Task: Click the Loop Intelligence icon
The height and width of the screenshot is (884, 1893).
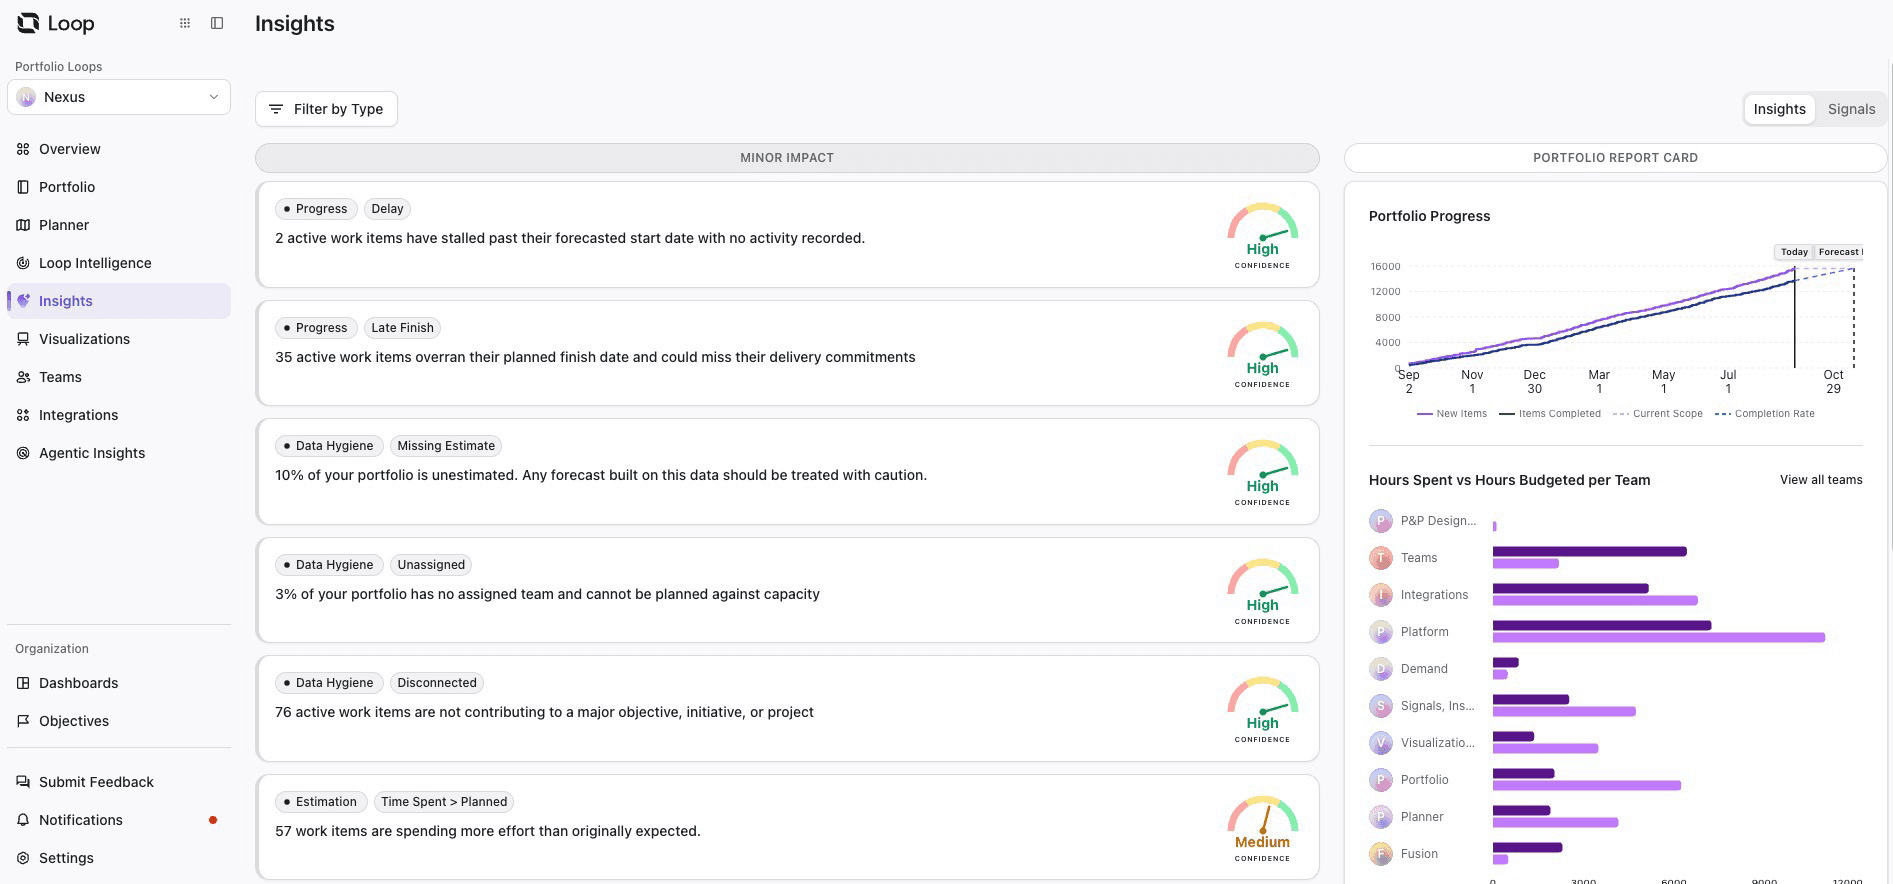Action: pyautogui.click(x=23, y=263)
